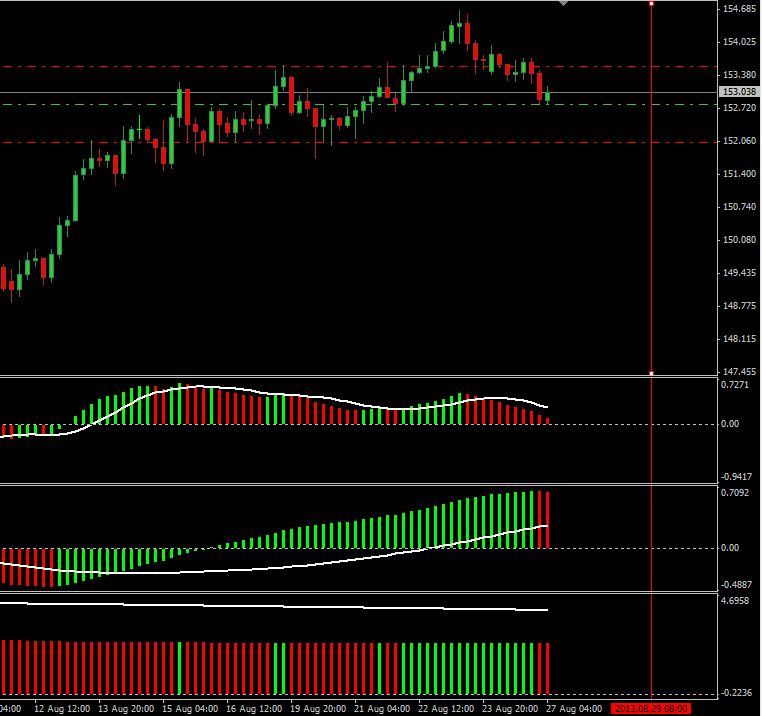The image size is (762, 716).
Task: Click the 151.400 price scale label
Action: [x=739, y=174]
